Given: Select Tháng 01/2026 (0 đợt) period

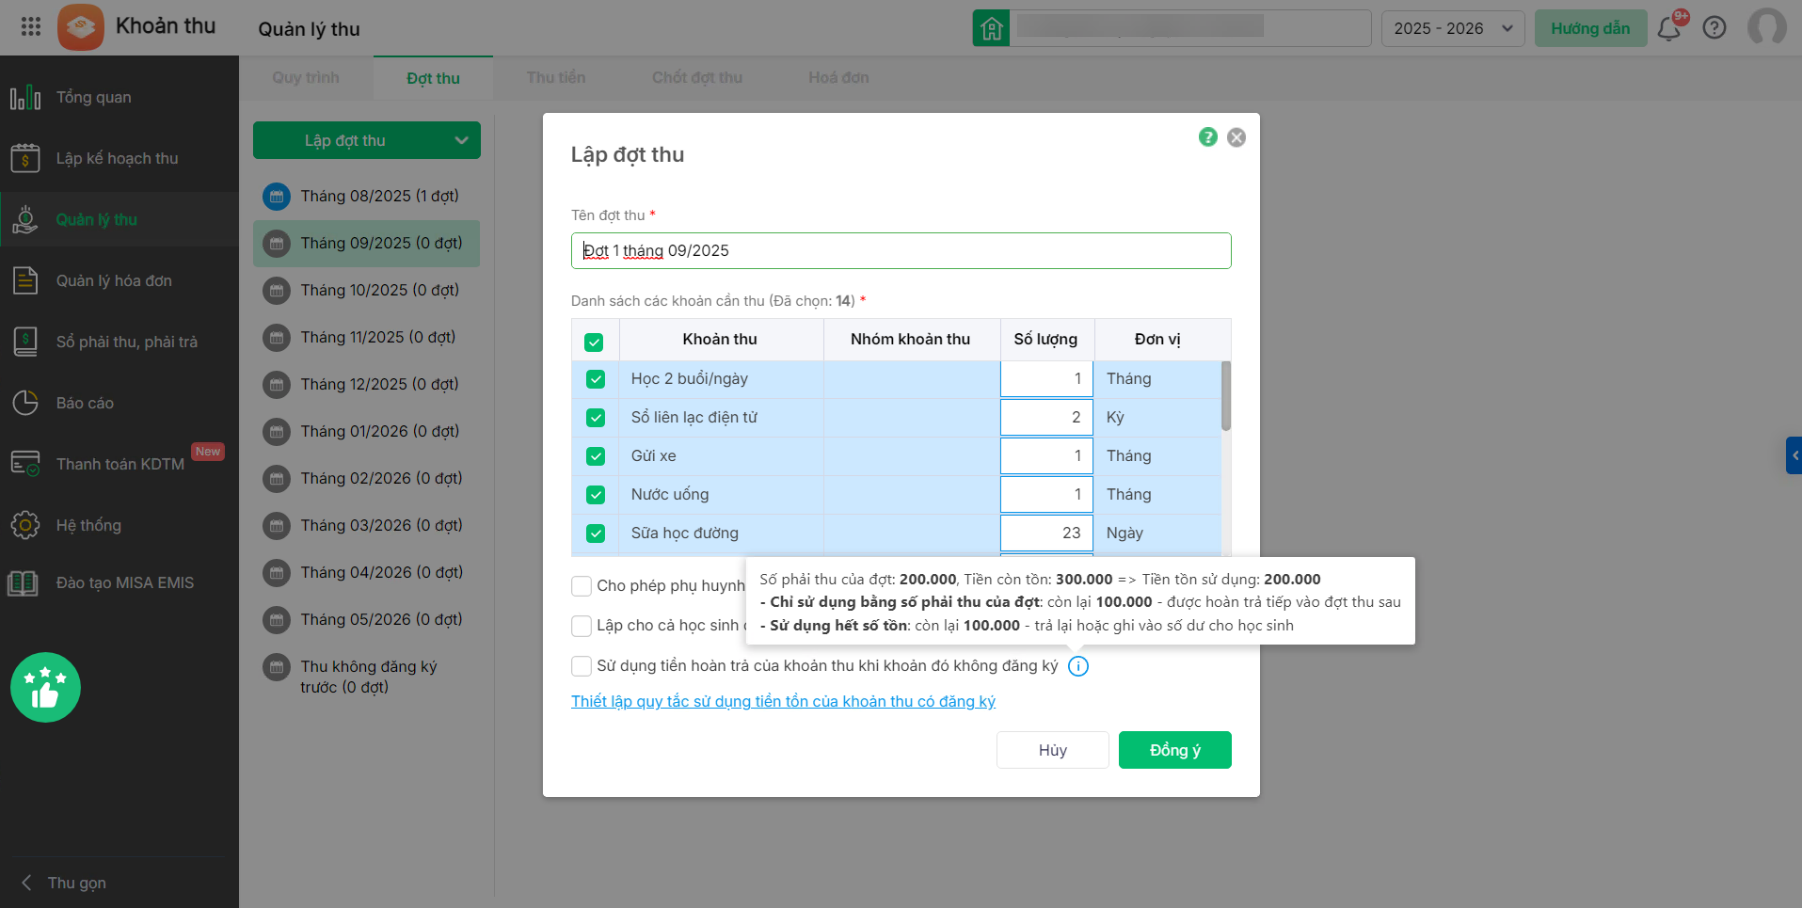Looking at the screenshot, I should (367, 431).
